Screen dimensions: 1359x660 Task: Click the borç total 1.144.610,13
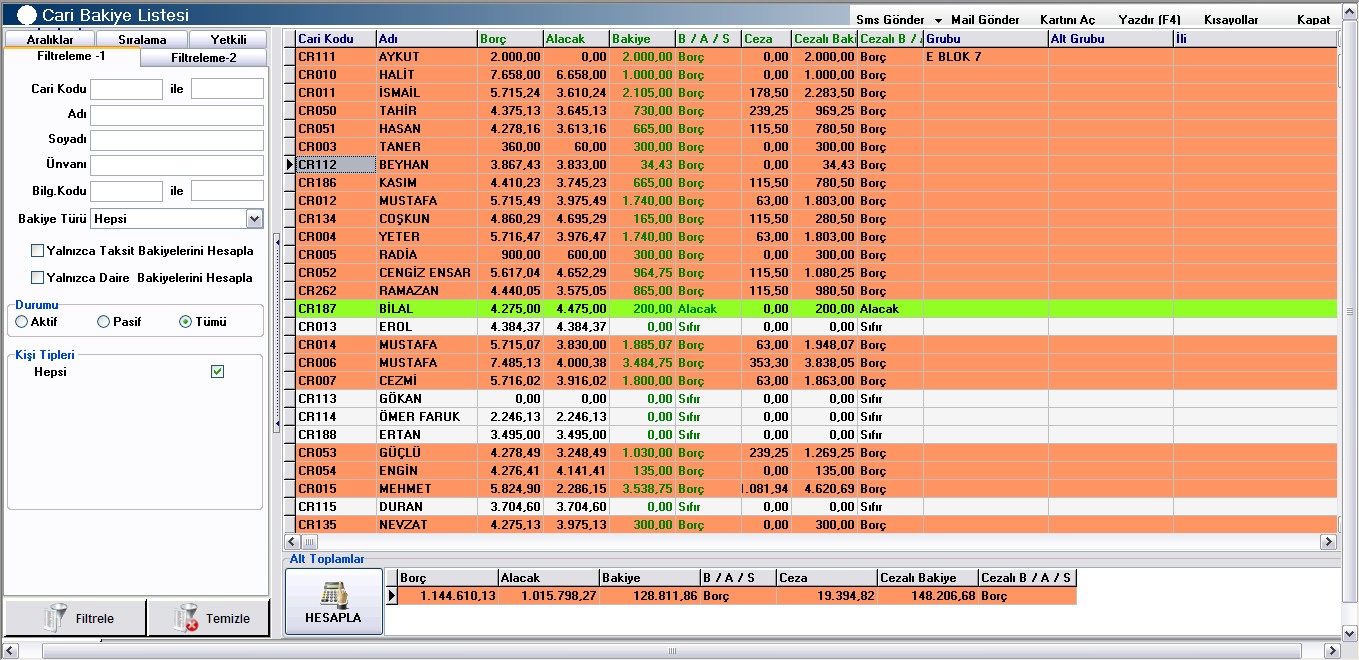click(457, 596)
